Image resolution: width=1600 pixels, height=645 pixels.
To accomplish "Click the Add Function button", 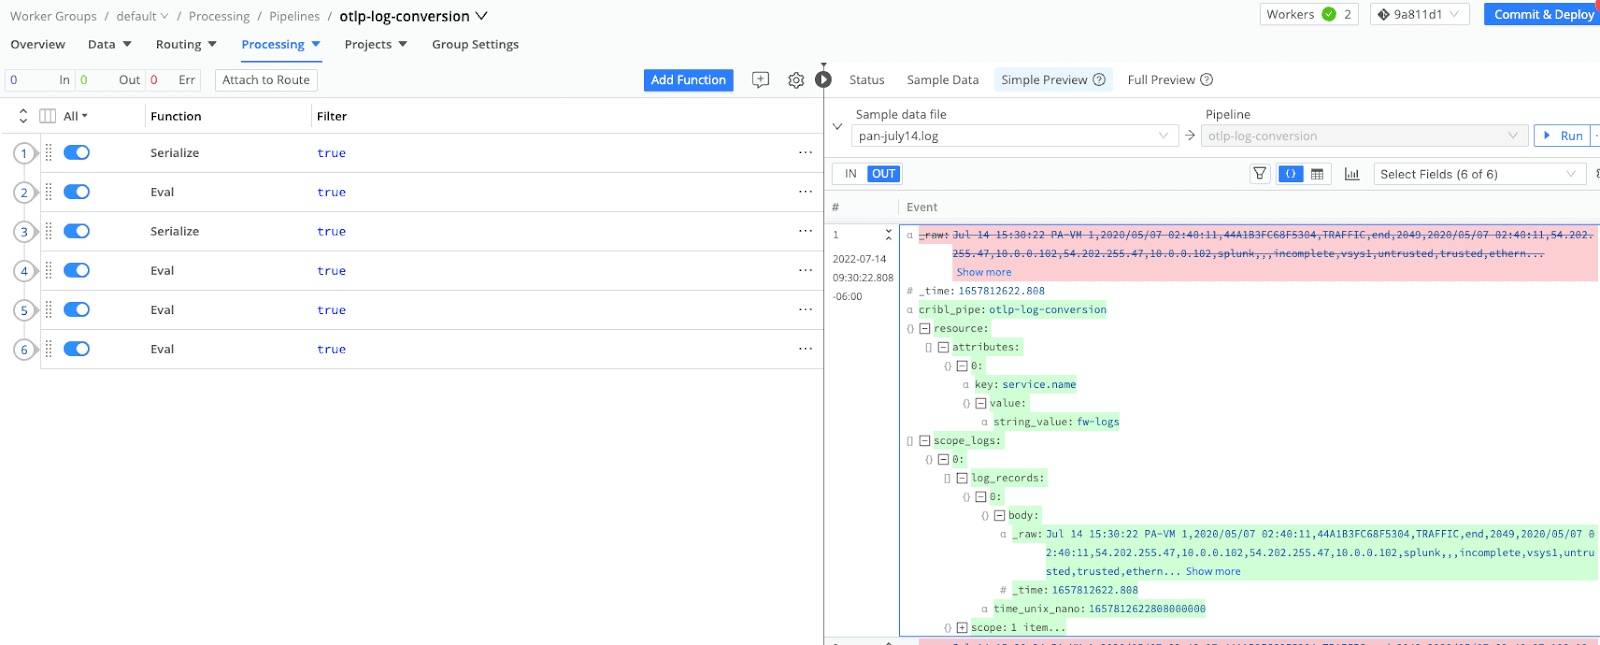I will (688, 80).
